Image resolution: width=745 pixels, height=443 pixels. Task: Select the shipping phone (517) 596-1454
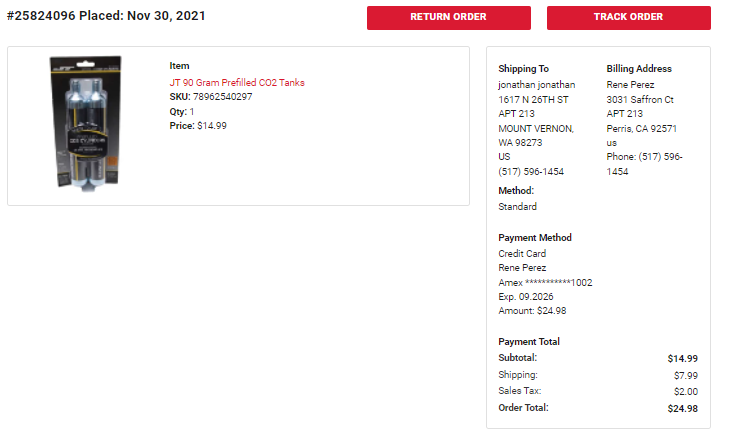click(x=531, y=172)
